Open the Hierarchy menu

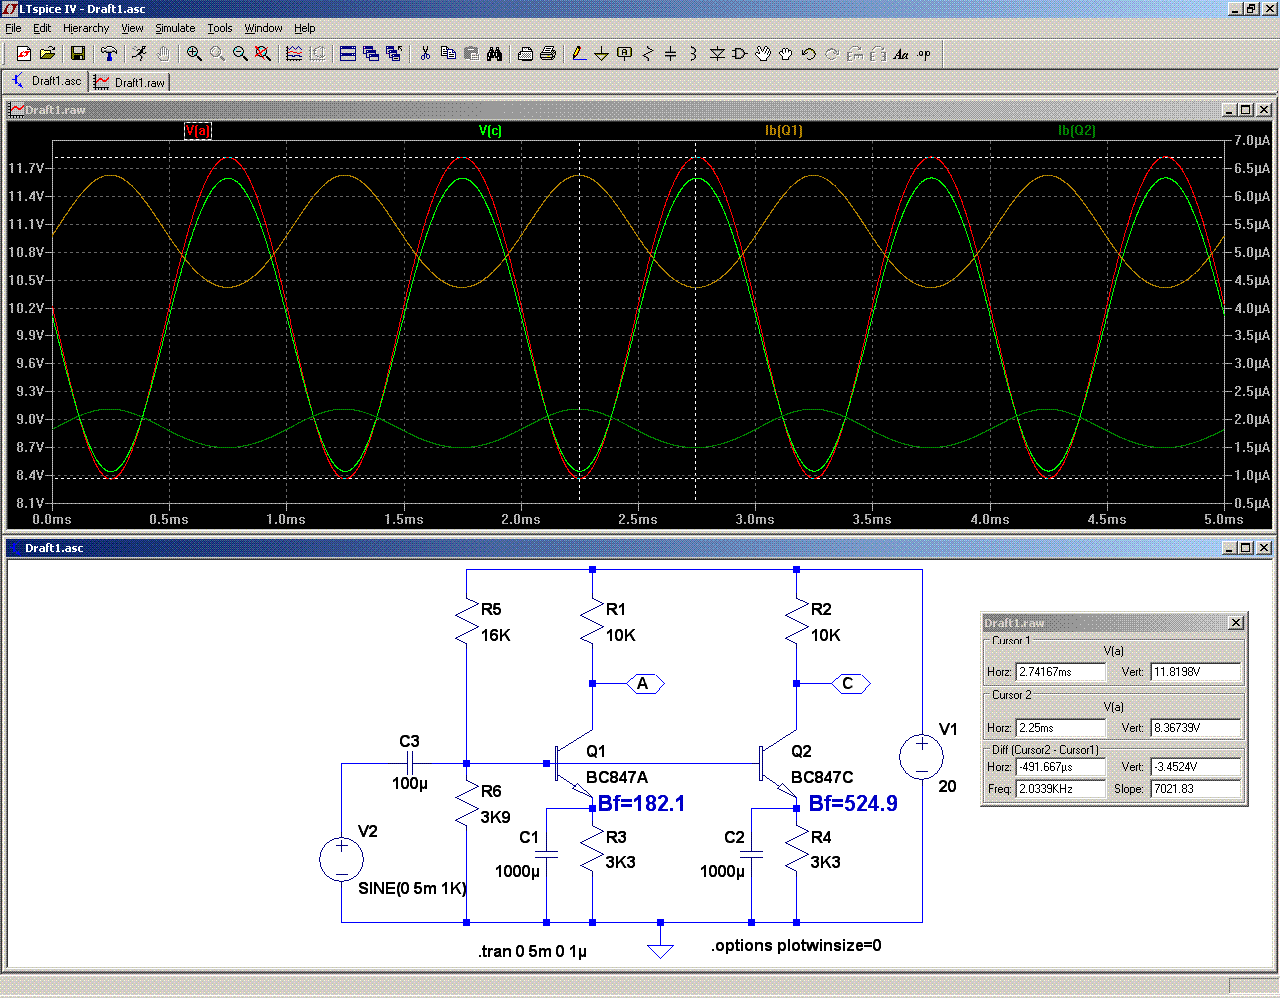(x=86, y=28)
